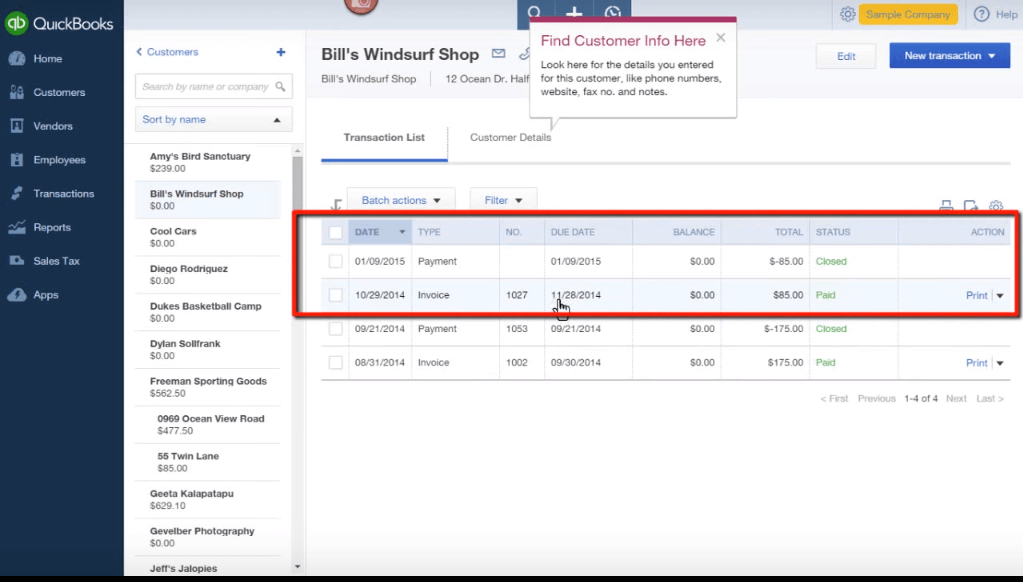Click the customer list scroll-down arrow

pyautogui.click(x=298, y=567)
